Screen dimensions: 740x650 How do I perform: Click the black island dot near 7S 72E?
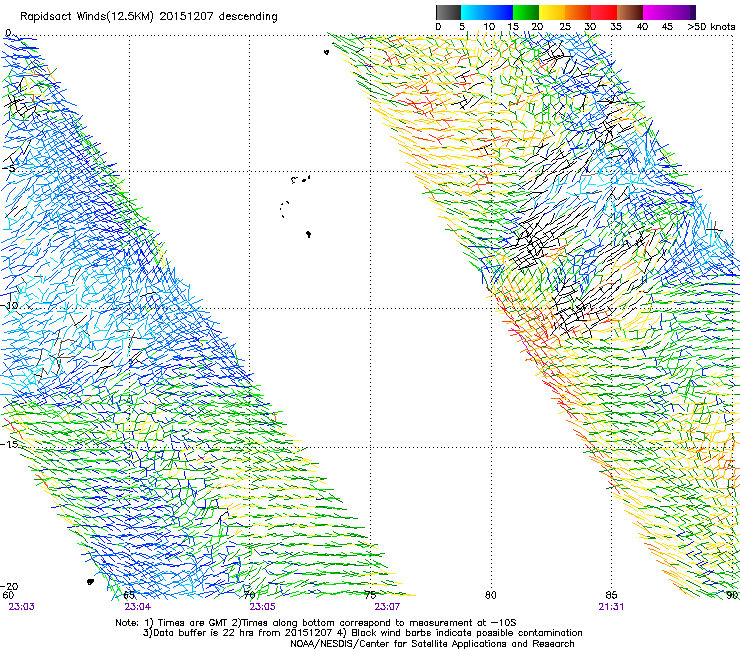point(308,234)
